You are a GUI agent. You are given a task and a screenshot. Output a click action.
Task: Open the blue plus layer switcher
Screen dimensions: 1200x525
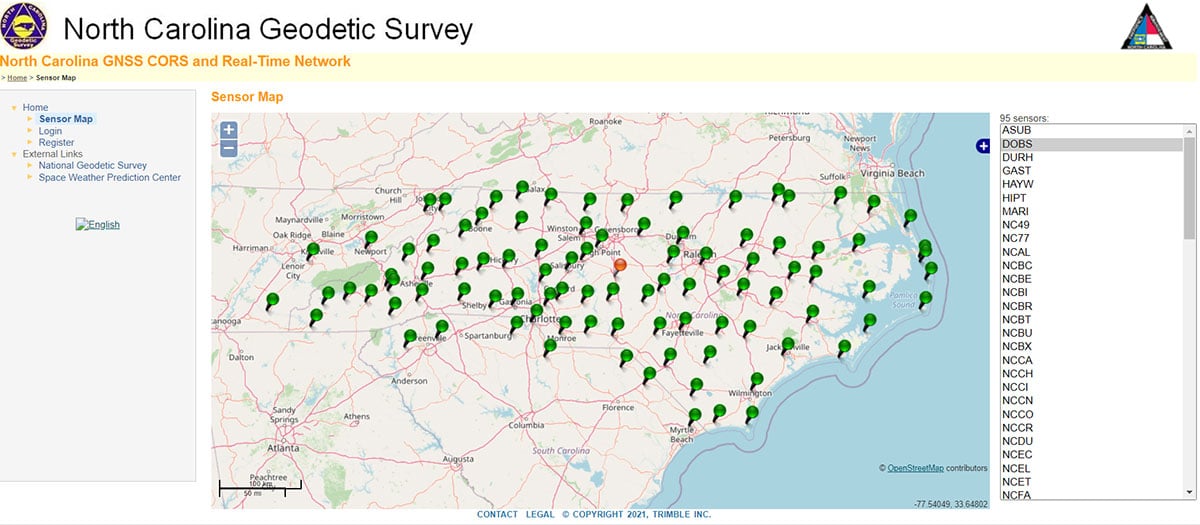983,147
